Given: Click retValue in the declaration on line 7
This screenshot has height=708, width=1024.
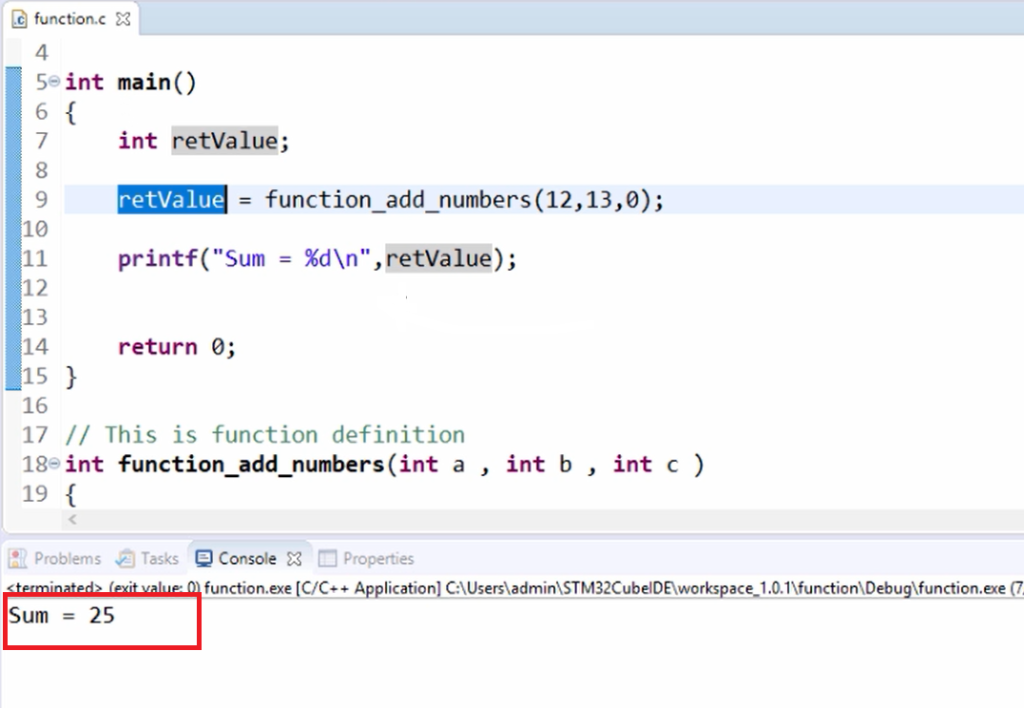Looking at the screenshot, I should coord(225,140).
